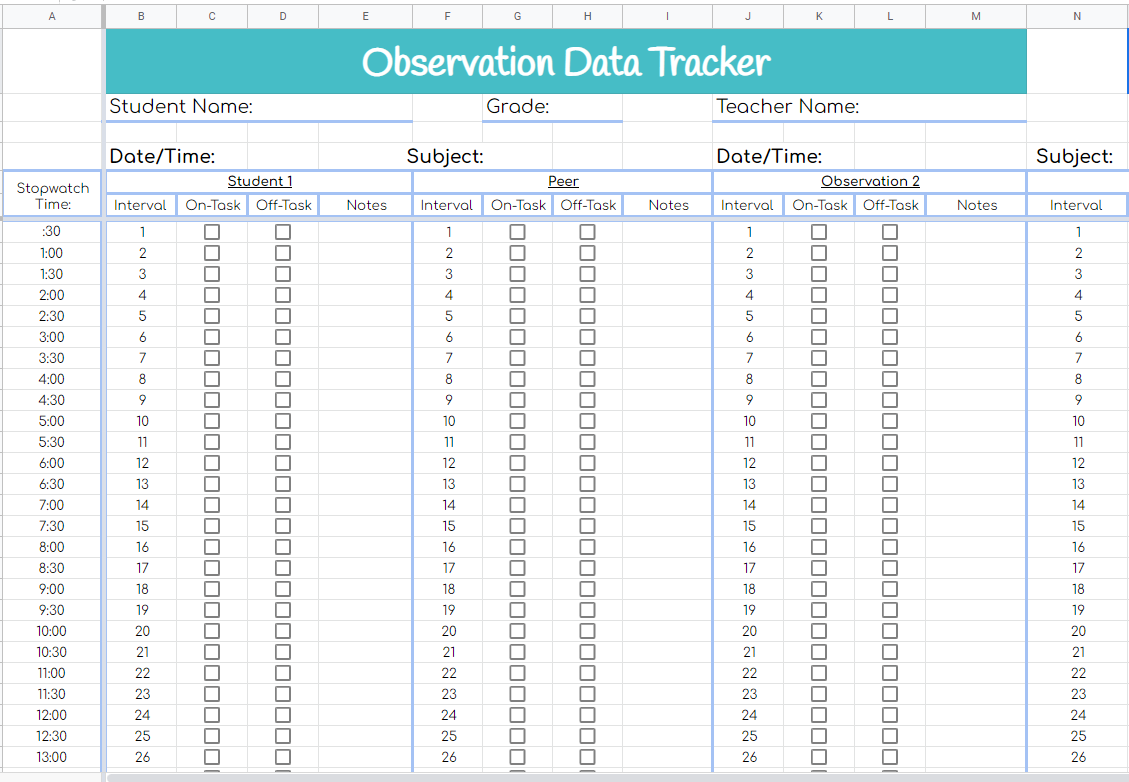Image resolution: width=1129 pixels, height=782 pixels.
Task: Select stopwatch time cell 9:30
Action: click(52, 610)
